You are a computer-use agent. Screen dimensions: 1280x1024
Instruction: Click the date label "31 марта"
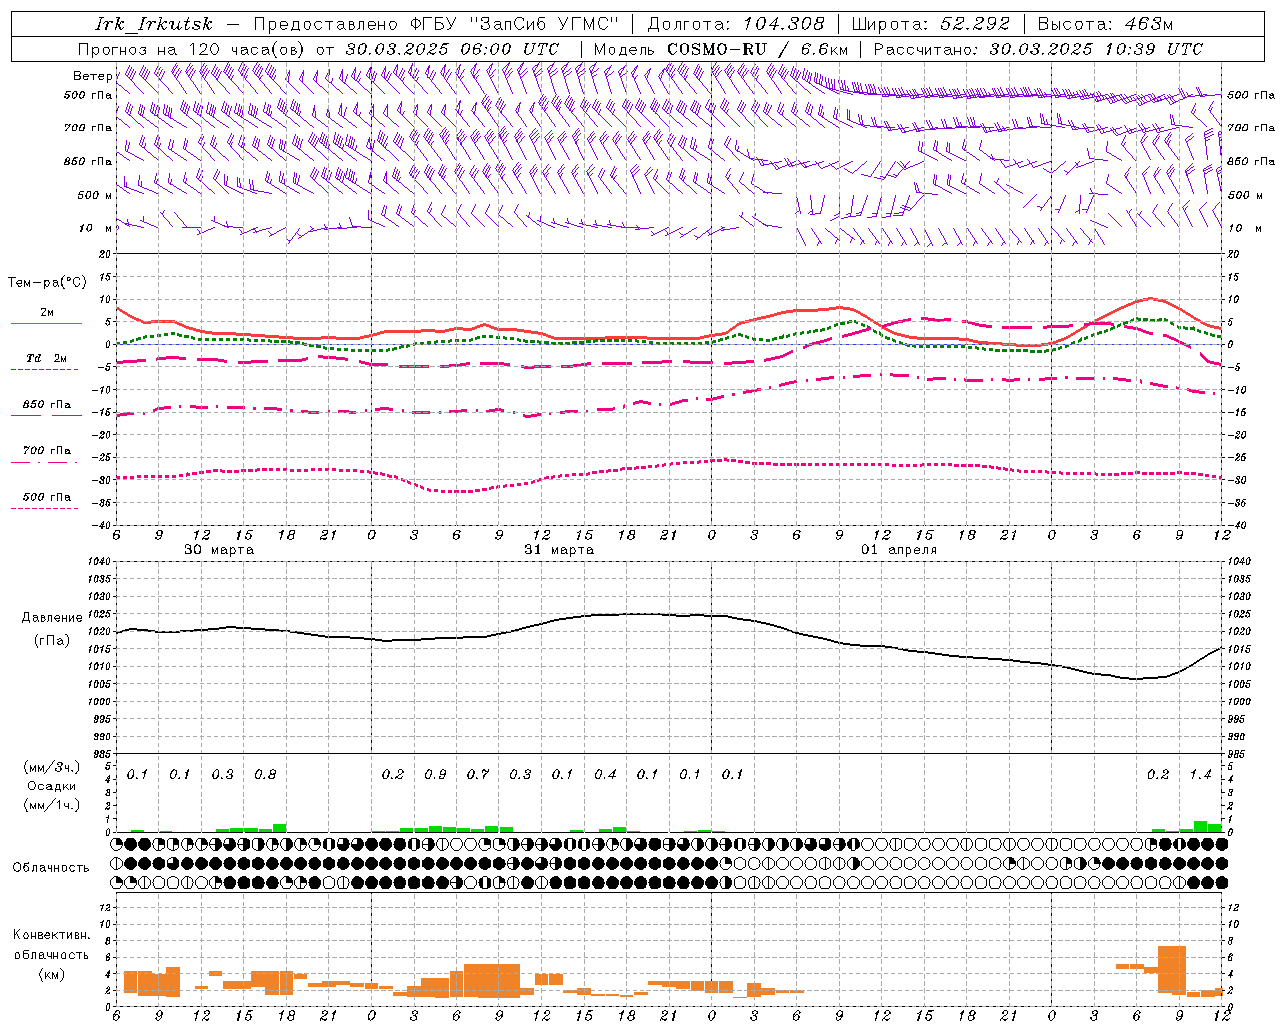click(559, 550)
